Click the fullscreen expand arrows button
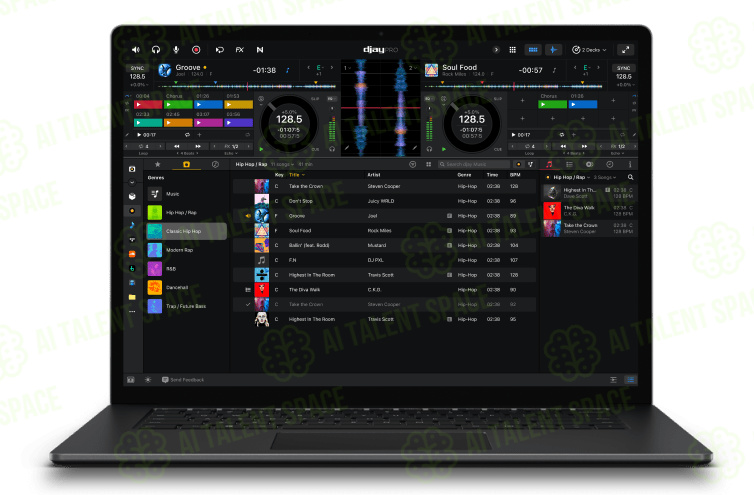This screenshot has height=495, width=754. coord(625,50)
